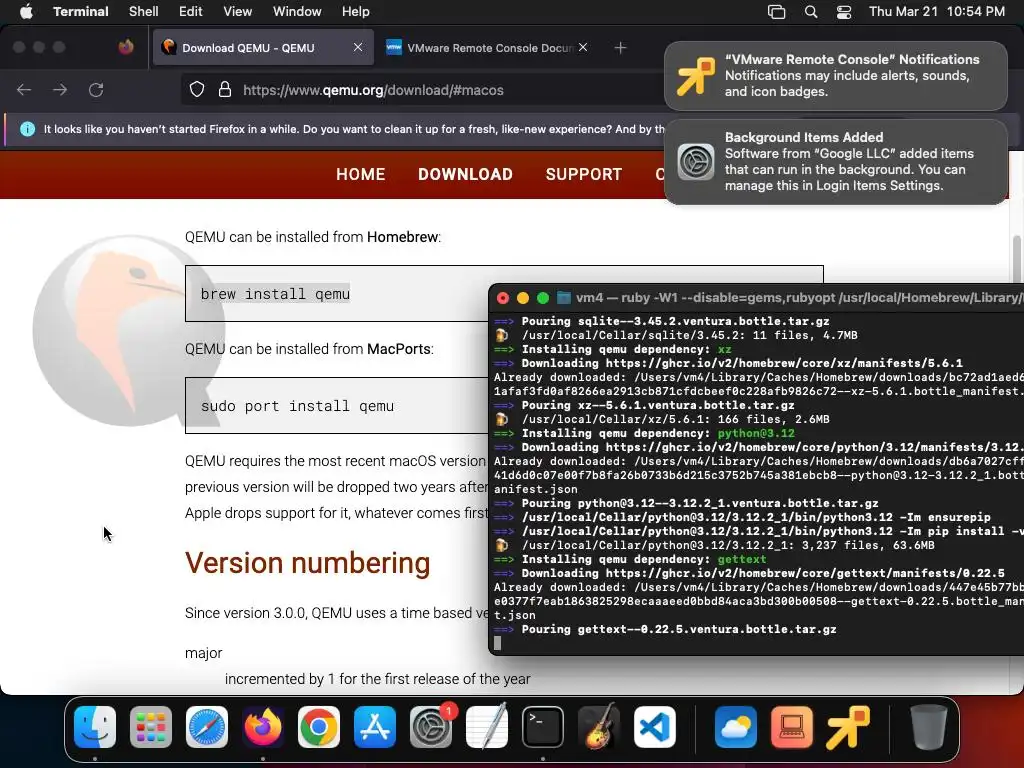This screenshot has width=1024, height=768.
Task: Close the Terminal window with red button
Action: 503,298
